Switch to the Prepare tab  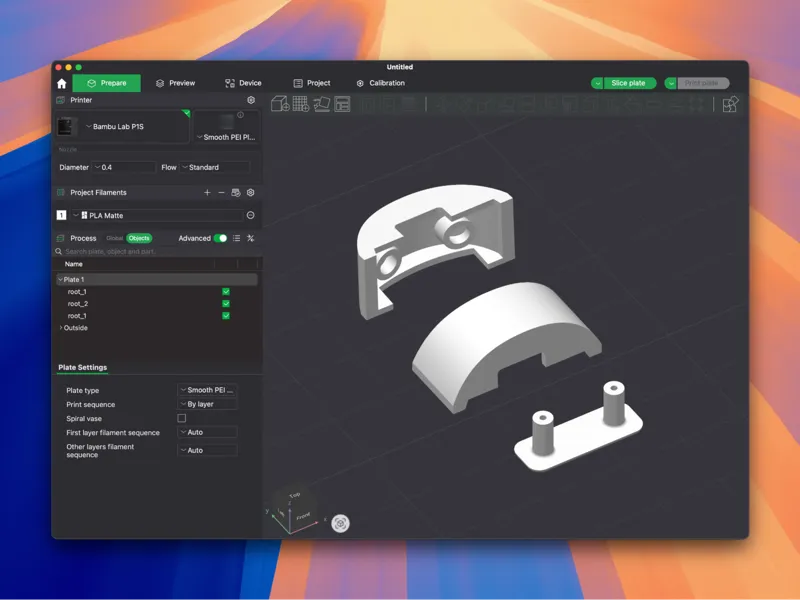tap(106, 83)
